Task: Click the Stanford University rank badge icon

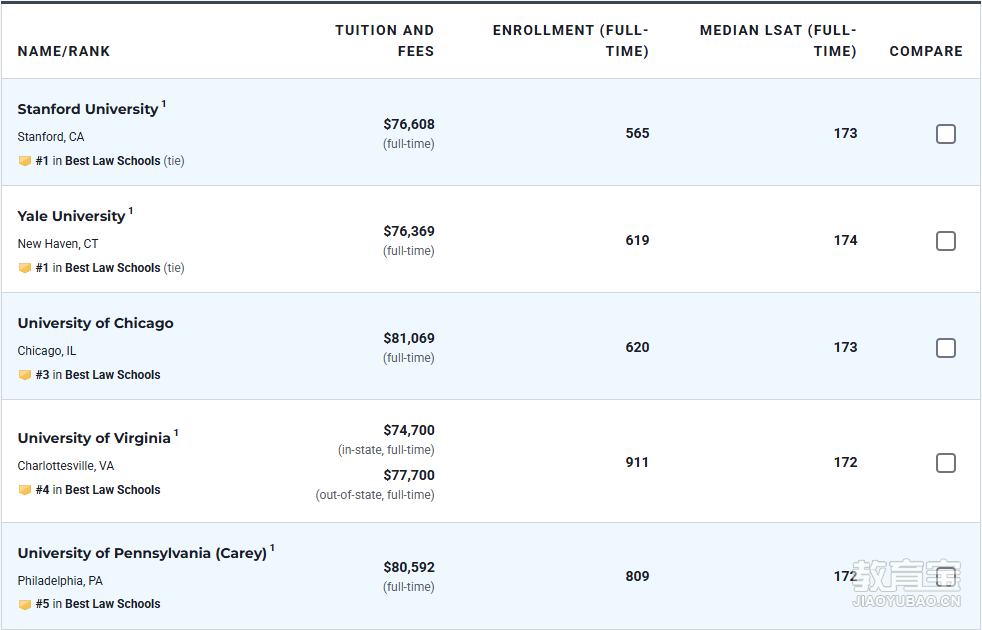Action: tap(25, 161)
